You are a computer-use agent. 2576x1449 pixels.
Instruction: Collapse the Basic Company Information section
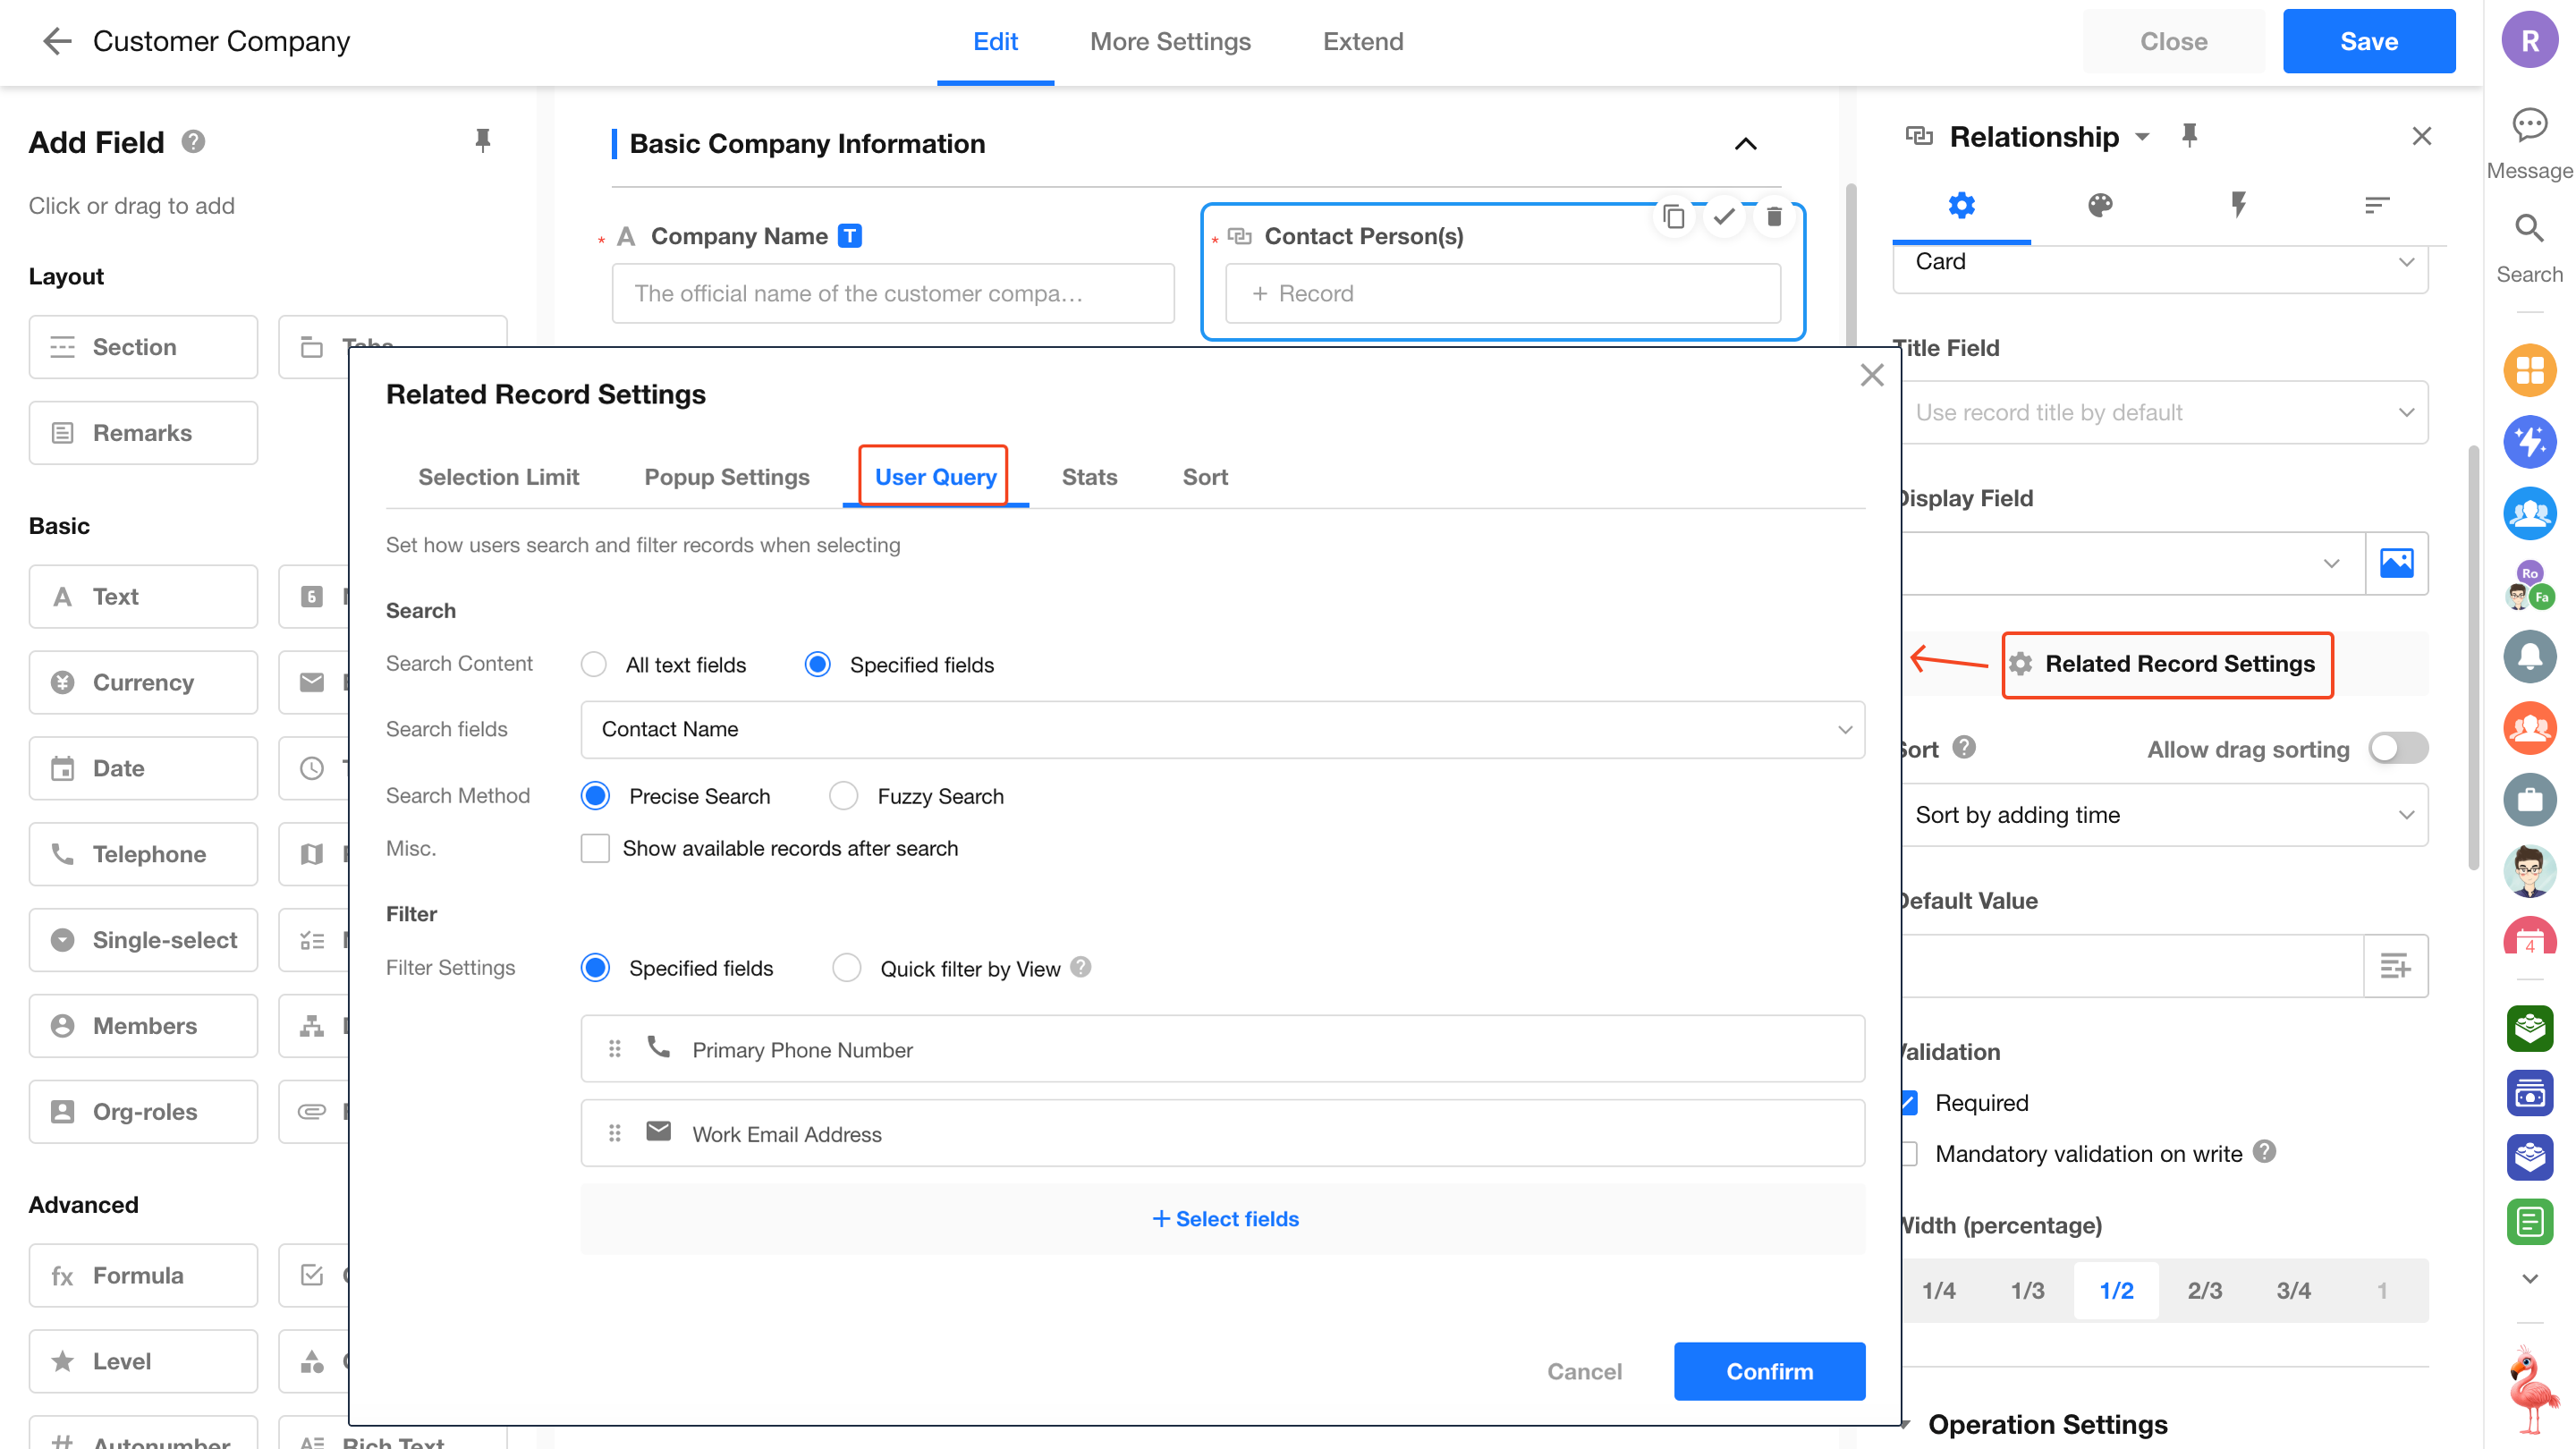click(1745, 144)
